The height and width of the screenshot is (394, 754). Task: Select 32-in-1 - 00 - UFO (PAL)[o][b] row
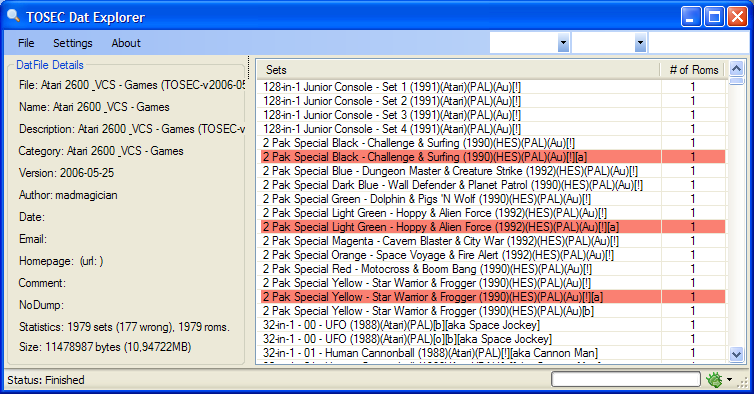point(493,339)
